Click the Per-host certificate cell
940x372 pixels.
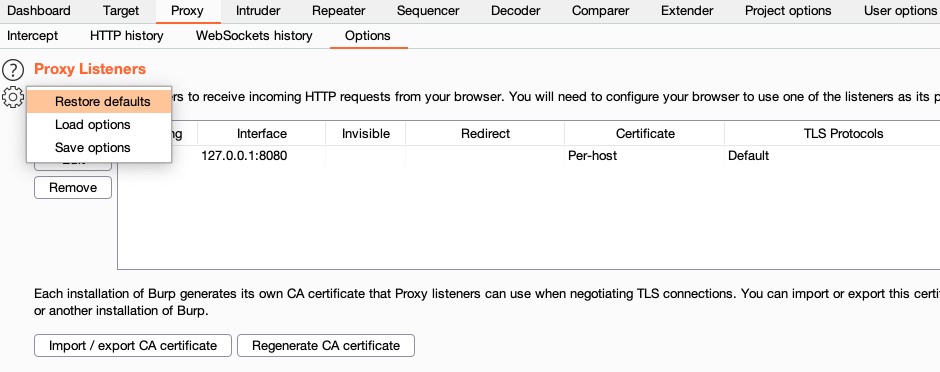644,156
